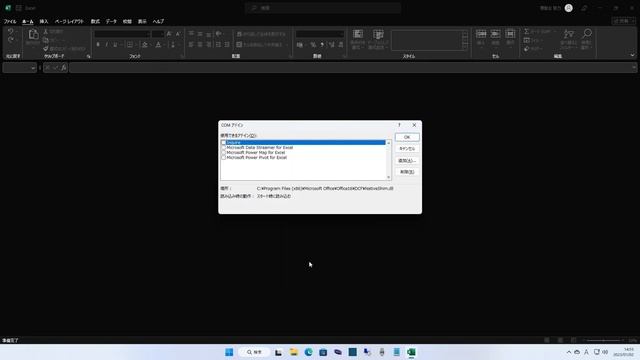Open File Explorer from the taskbar

pyautogui.click(x=294, y=352)
